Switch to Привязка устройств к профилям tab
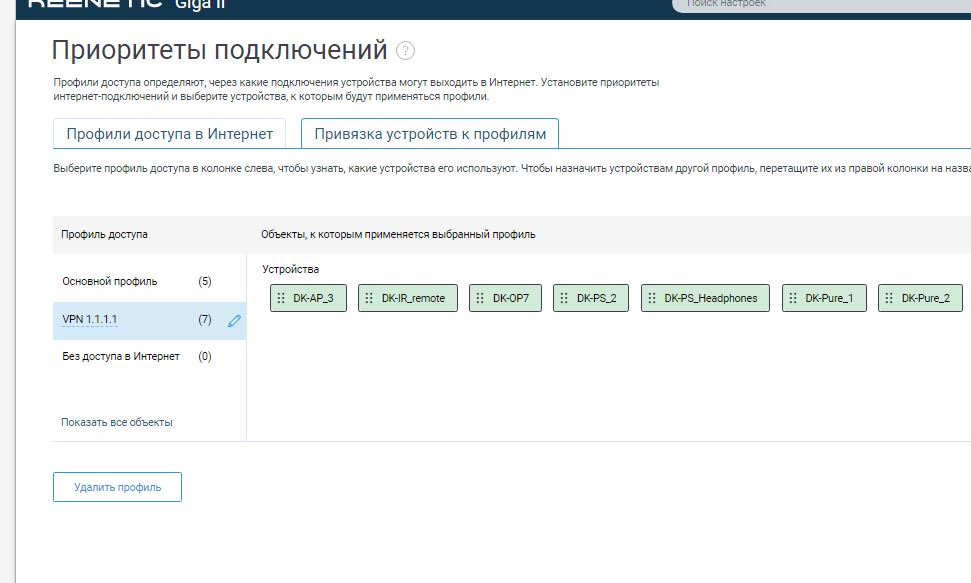971x583 pixels. pos(430,134)
